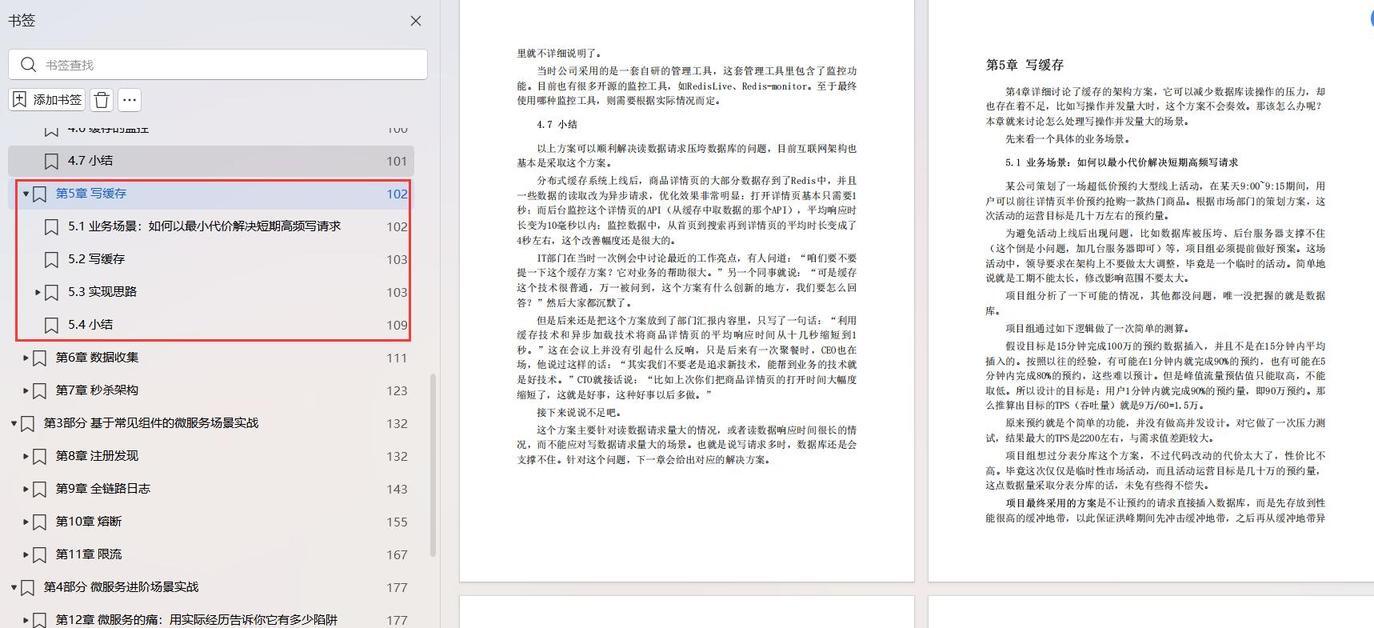Open the 第5章 写缓存 bookmark
Viewport: 1374px width, 628px height.
[x=91, y=194]
